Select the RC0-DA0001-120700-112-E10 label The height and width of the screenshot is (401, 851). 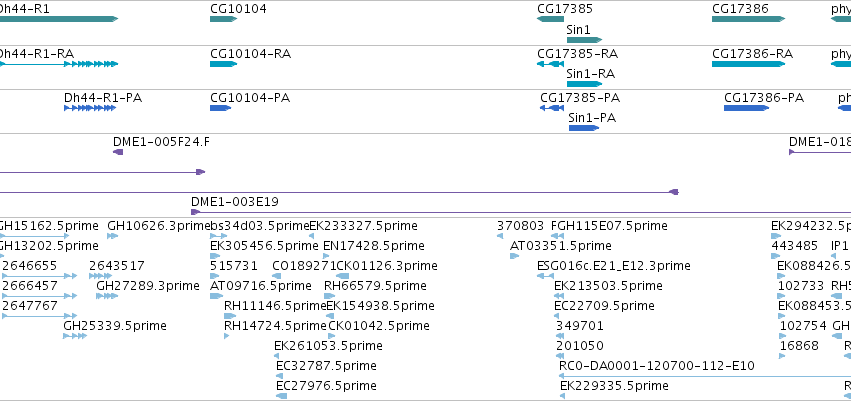657,366
